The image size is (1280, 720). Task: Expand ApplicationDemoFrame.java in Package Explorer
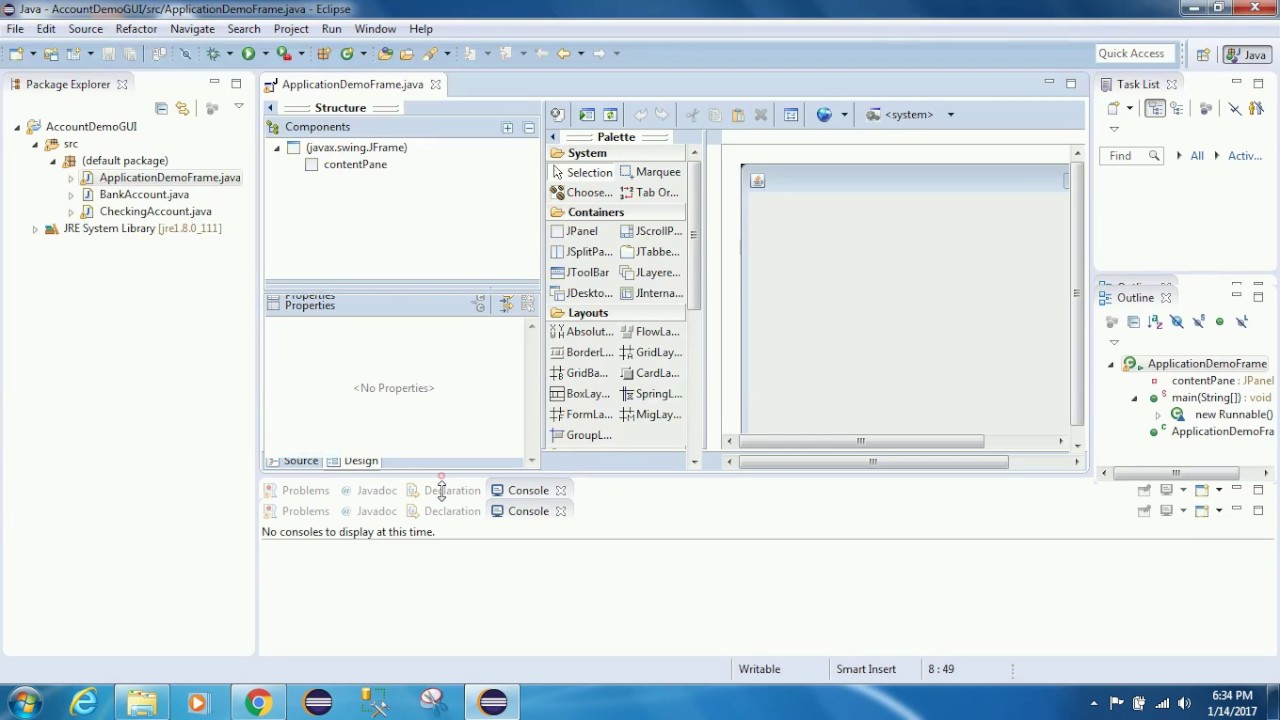71,178
